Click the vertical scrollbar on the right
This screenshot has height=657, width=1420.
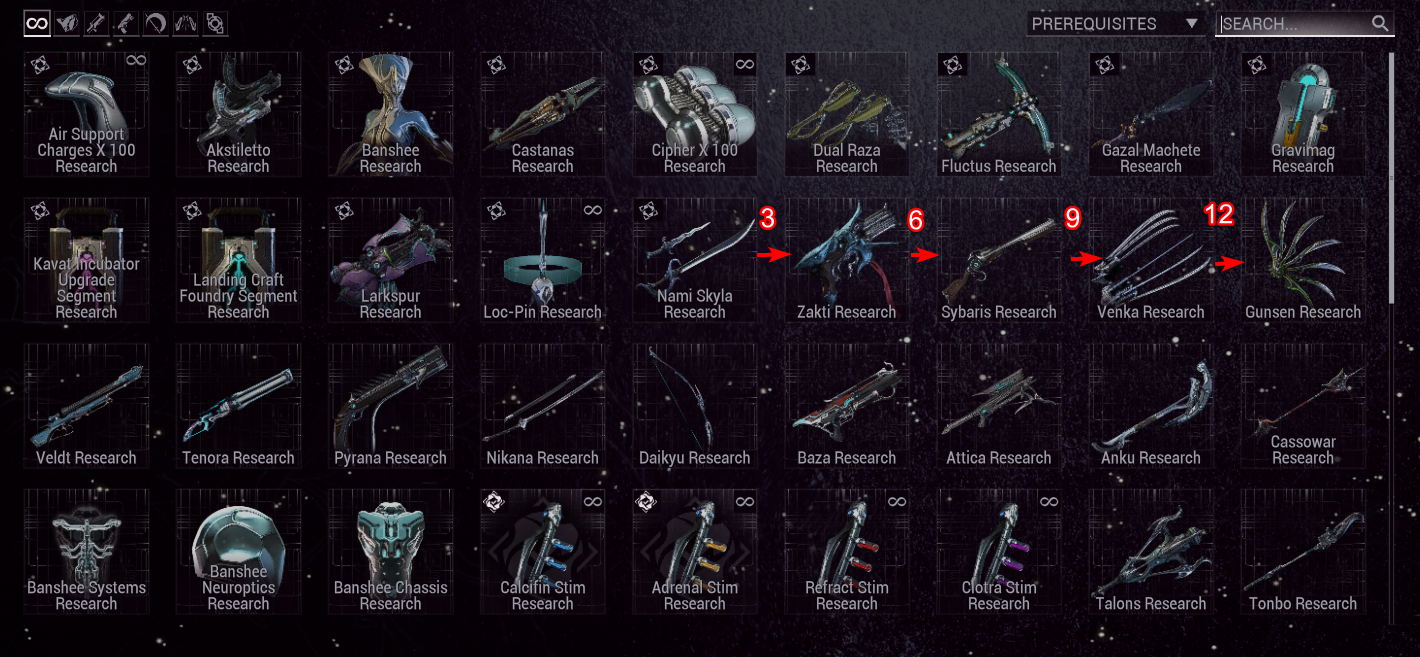click(1390, 177)
